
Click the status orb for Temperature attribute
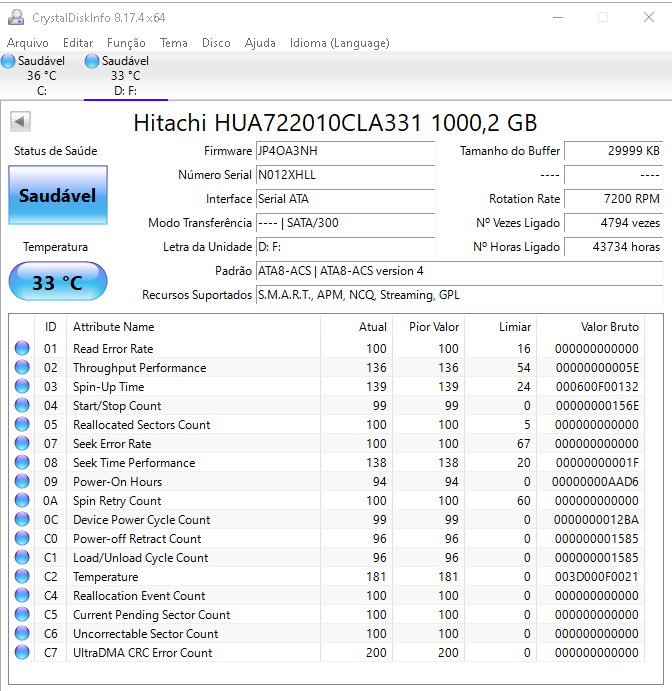(x=22, y=576)
